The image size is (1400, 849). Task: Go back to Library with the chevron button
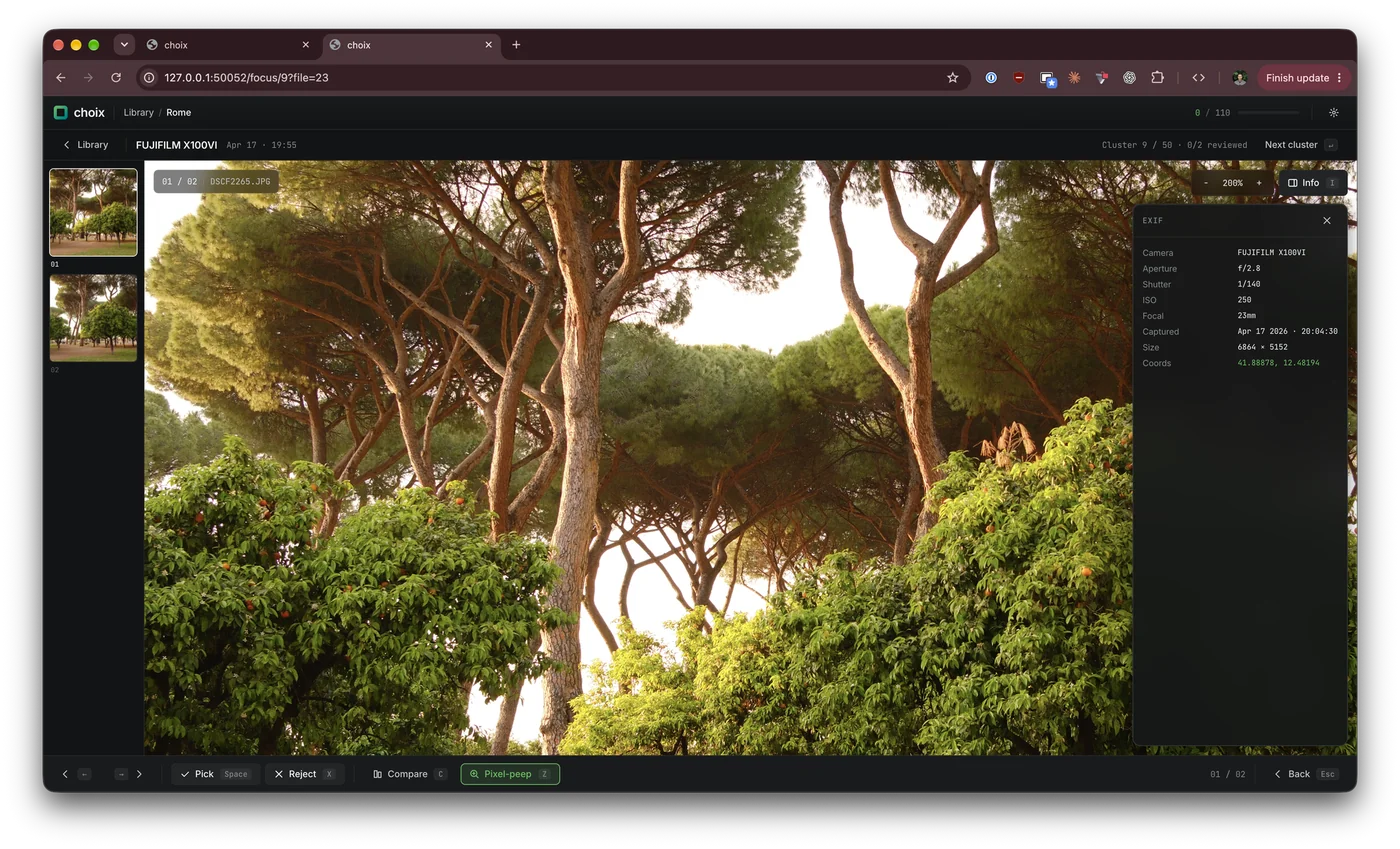(x=86, y=145)
